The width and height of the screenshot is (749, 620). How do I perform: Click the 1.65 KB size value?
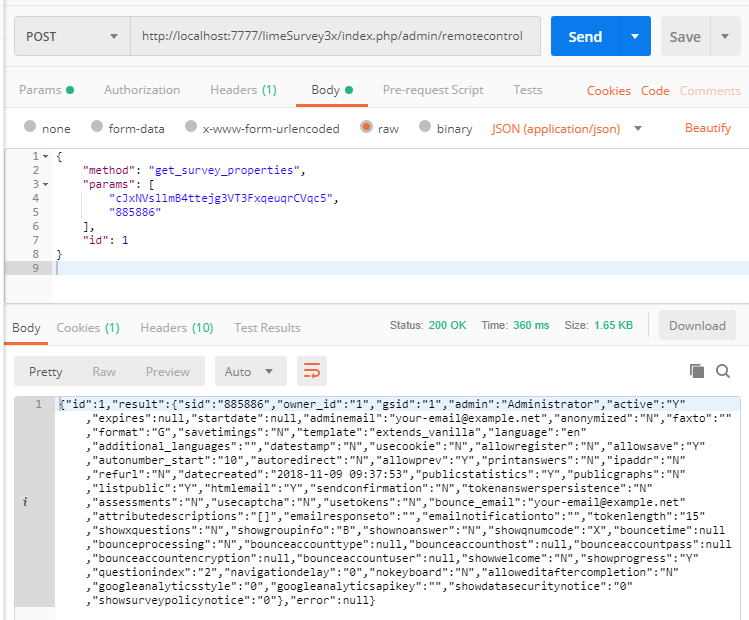click(x=613, y=325)
